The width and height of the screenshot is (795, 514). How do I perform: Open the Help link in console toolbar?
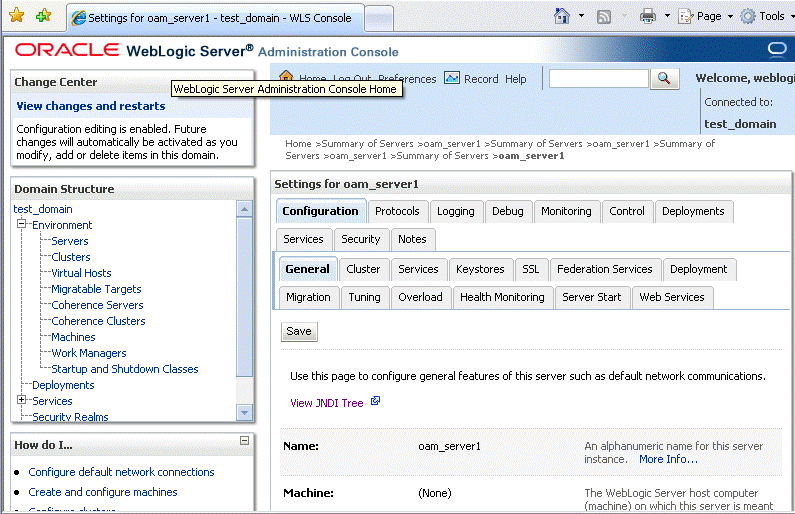[516, 79]
